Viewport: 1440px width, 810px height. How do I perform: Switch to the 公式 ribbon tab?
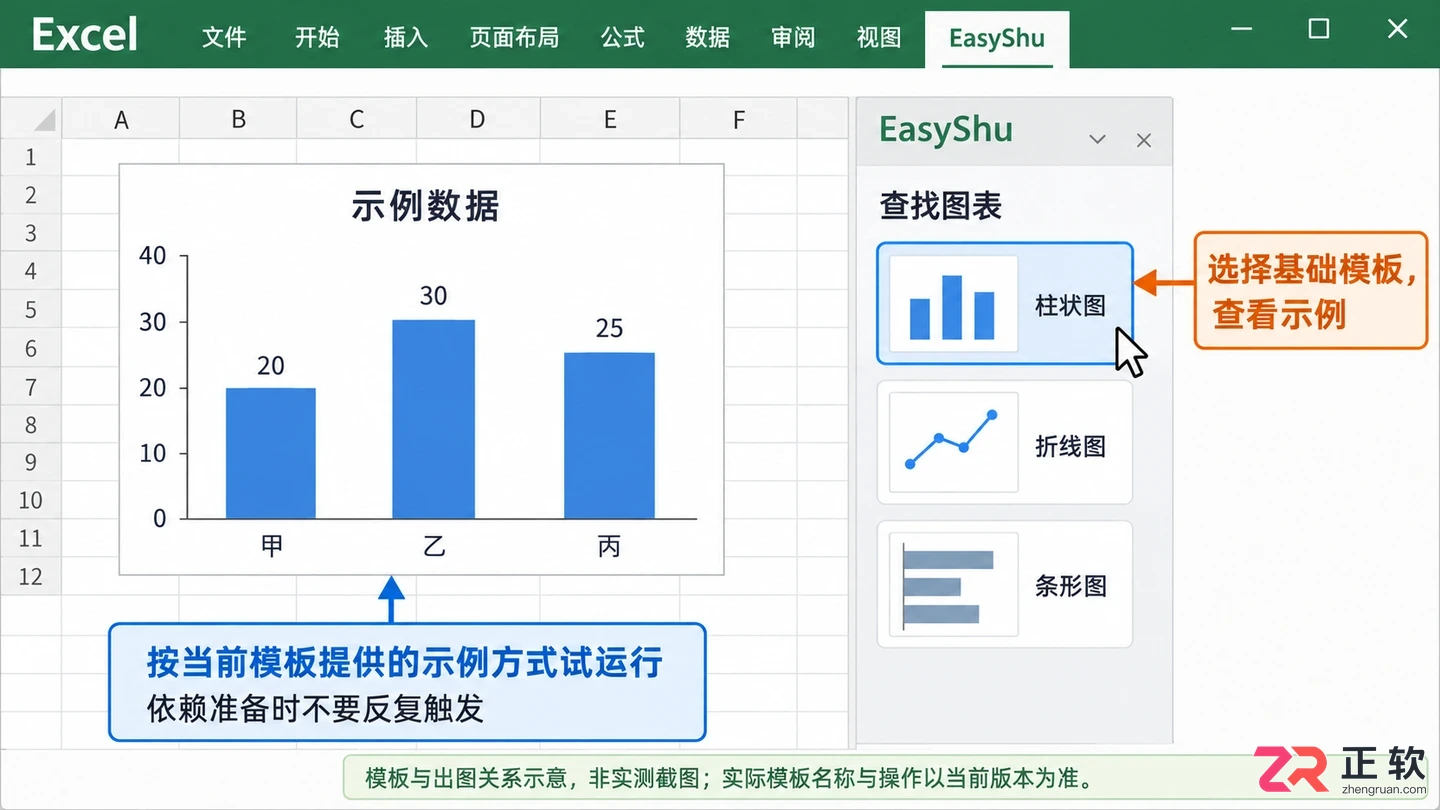click(623, 38)
